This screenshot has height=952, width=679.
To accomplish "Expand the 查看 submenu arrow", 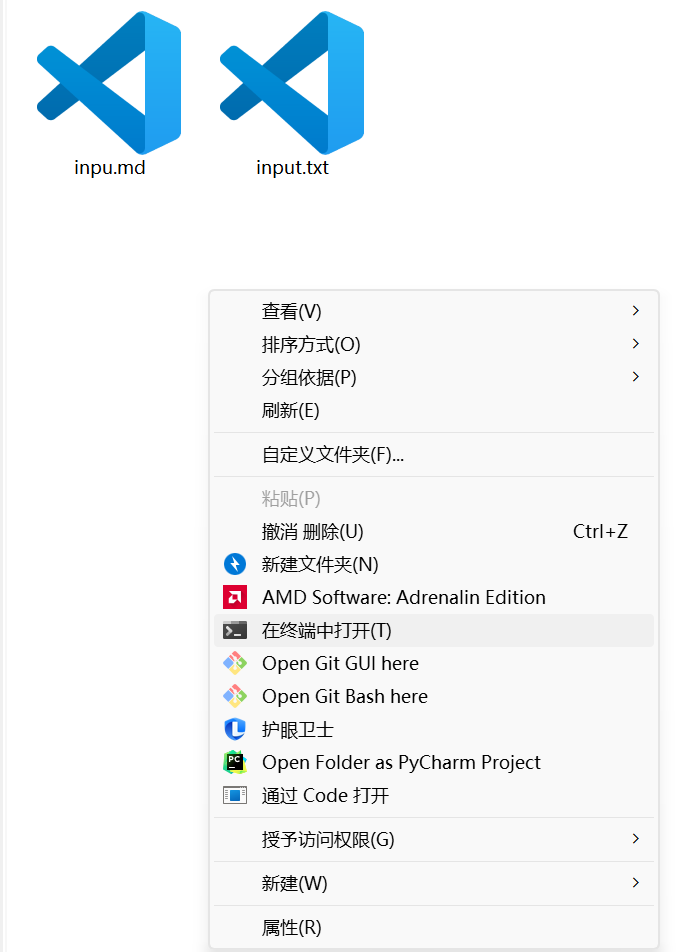I will pyautogui.click(x=636, y=310).
